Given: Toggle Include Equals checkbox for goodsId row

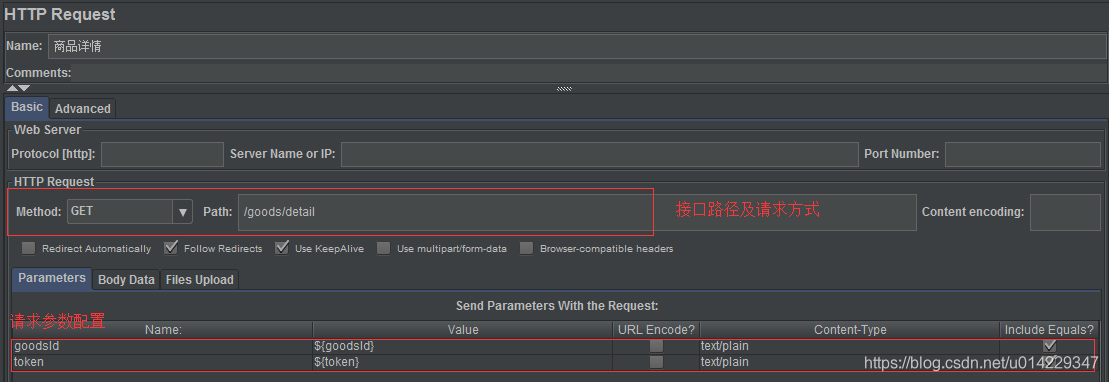Looking at the screenshot, I should pyautogui.click(x=1050, y=346).
